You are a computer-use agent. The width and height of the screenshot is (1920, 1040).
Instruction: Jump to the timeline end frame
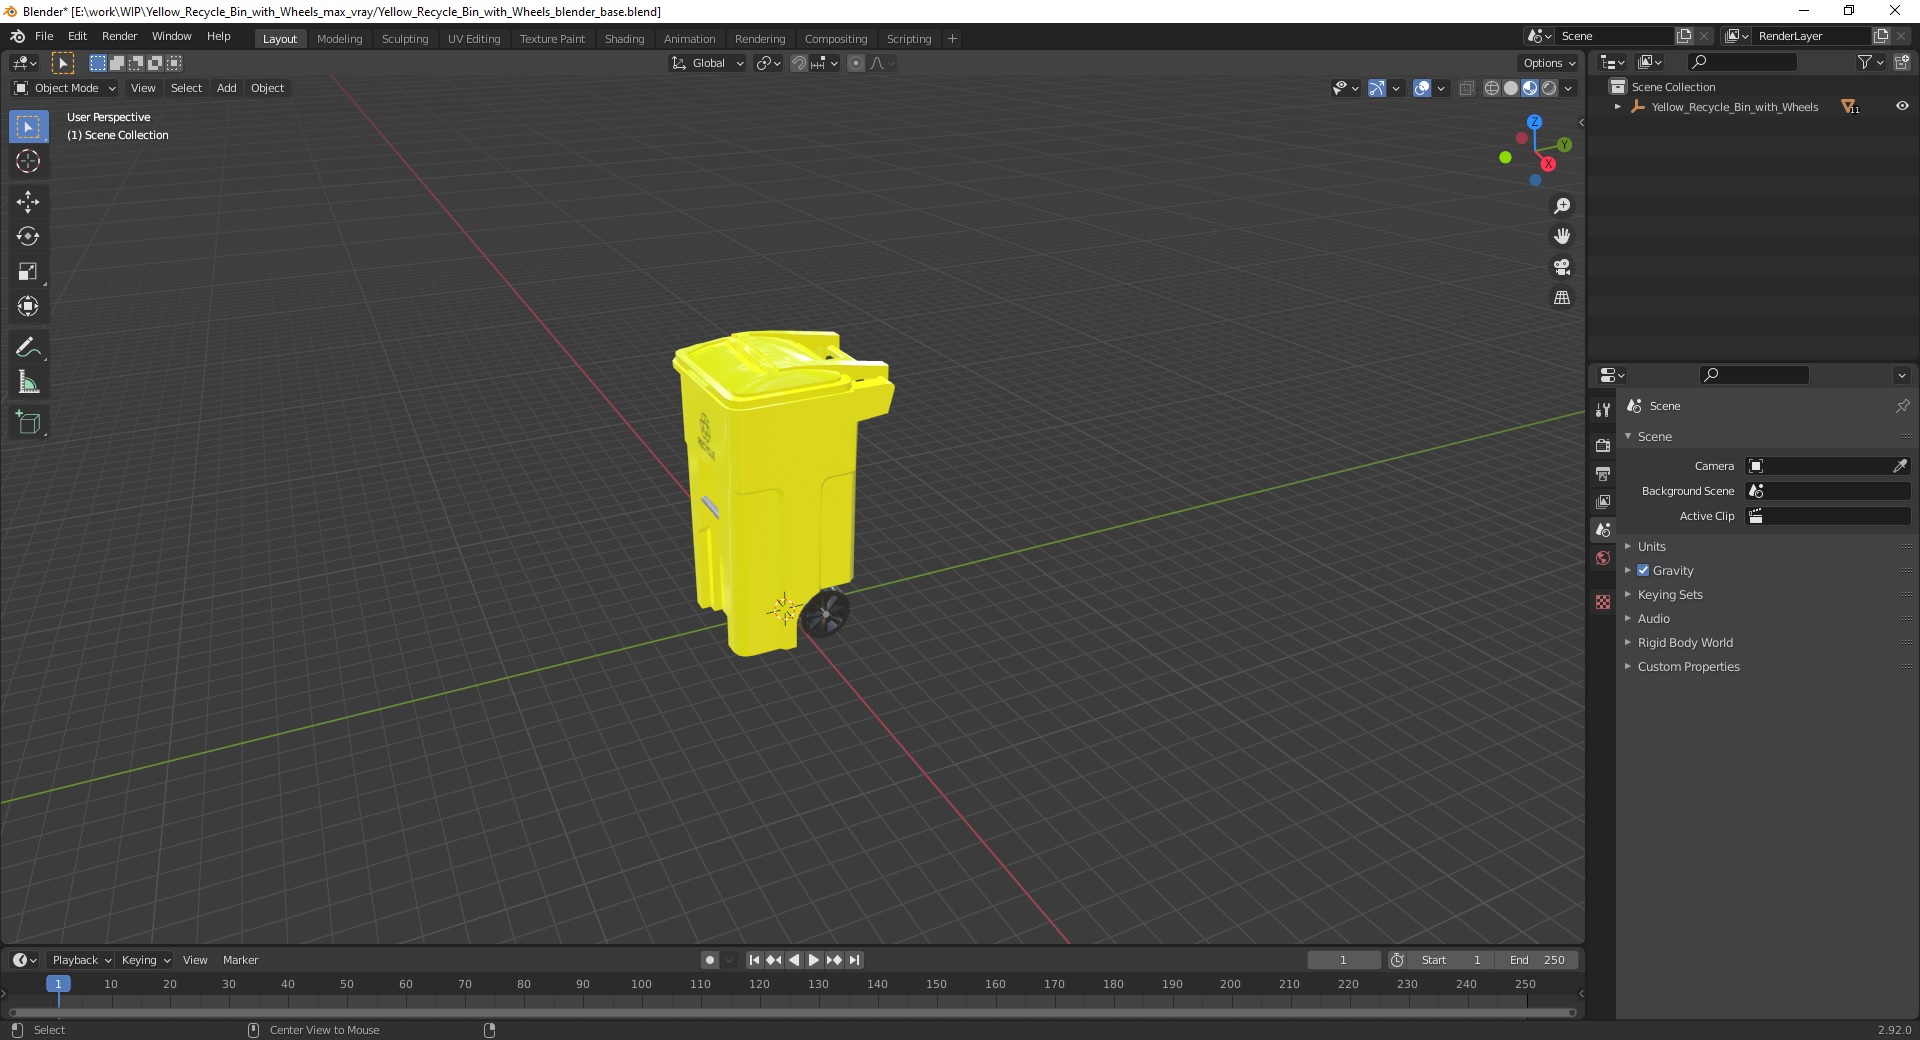tap(855, 960)
